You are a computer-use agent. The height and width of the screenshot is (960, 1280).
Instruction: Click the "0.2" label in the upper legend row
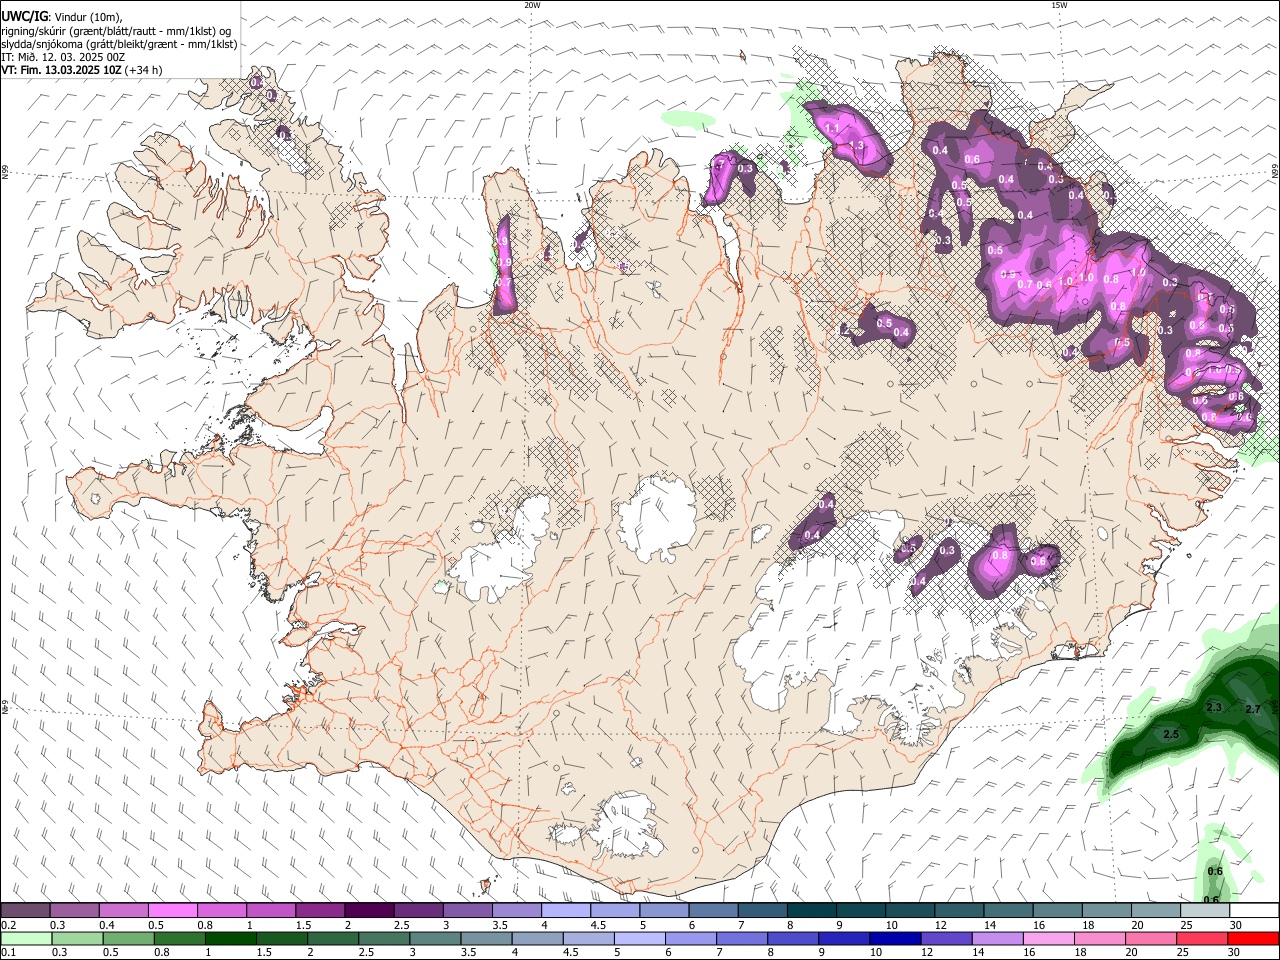pyautogui.click(x=8, y=925)
